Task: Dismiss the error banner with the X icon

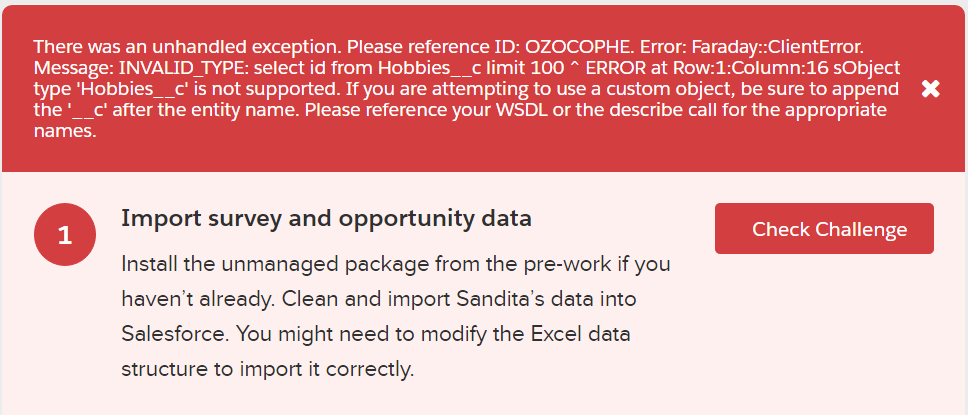Action: click(930, 89)
